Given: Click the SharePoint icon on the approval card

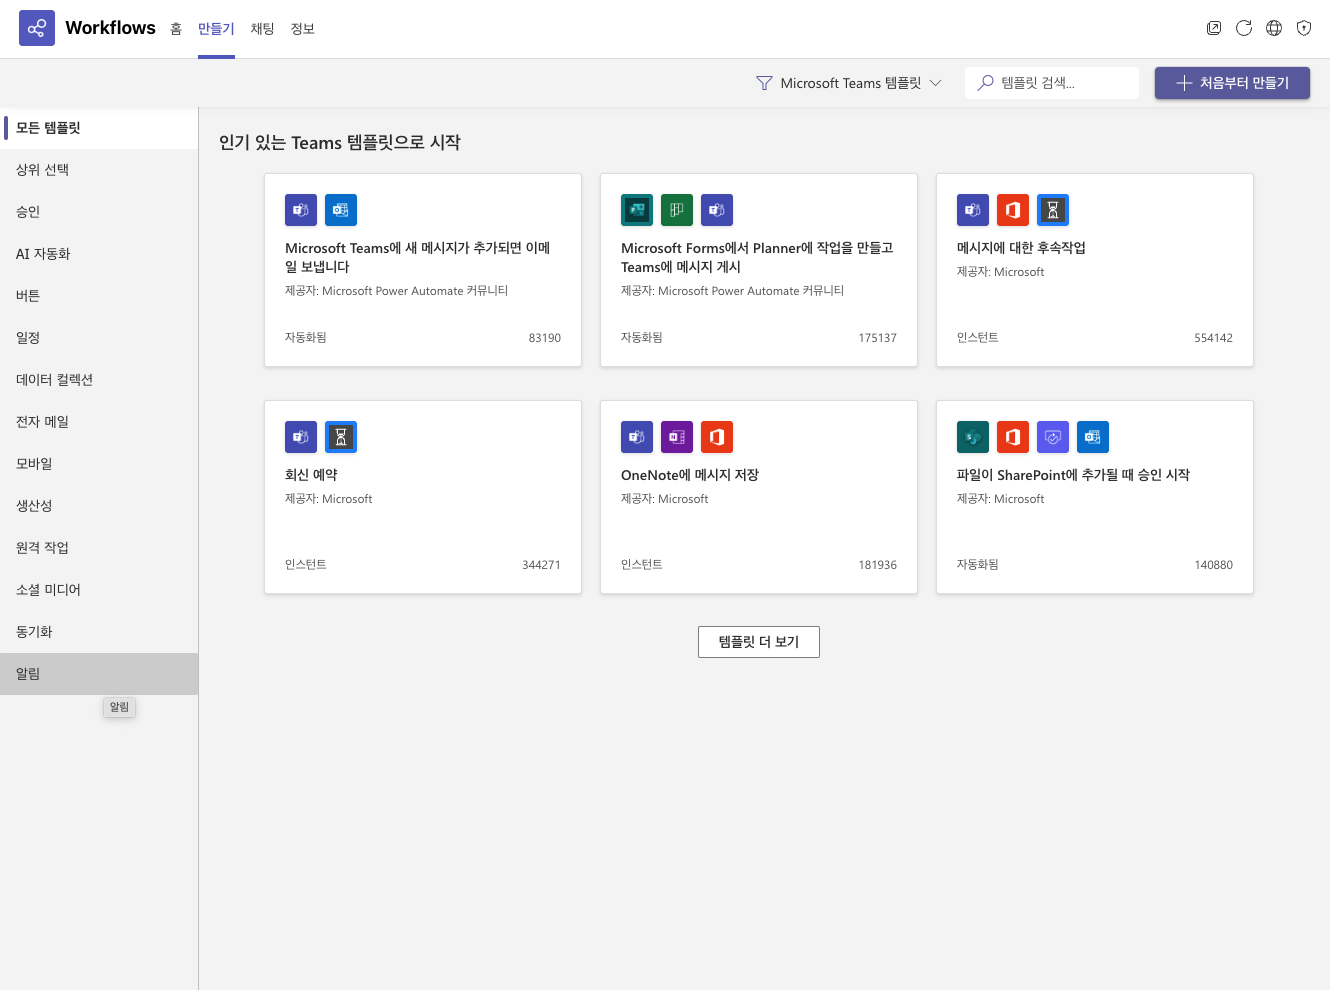Looking at the screenshot, I should pyautogui.click(x=973, y=437).
